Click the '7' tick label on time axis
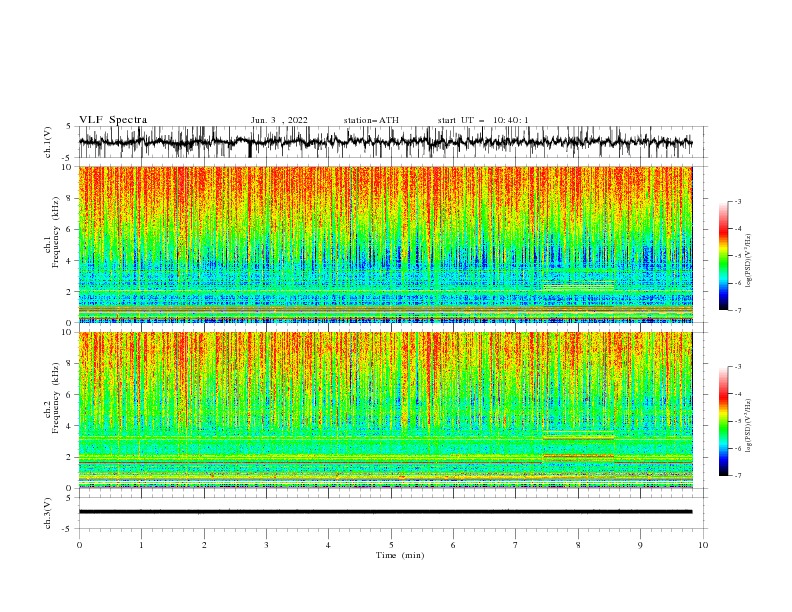792x612 pixels. pyautogui.click(x=516, y=545)
